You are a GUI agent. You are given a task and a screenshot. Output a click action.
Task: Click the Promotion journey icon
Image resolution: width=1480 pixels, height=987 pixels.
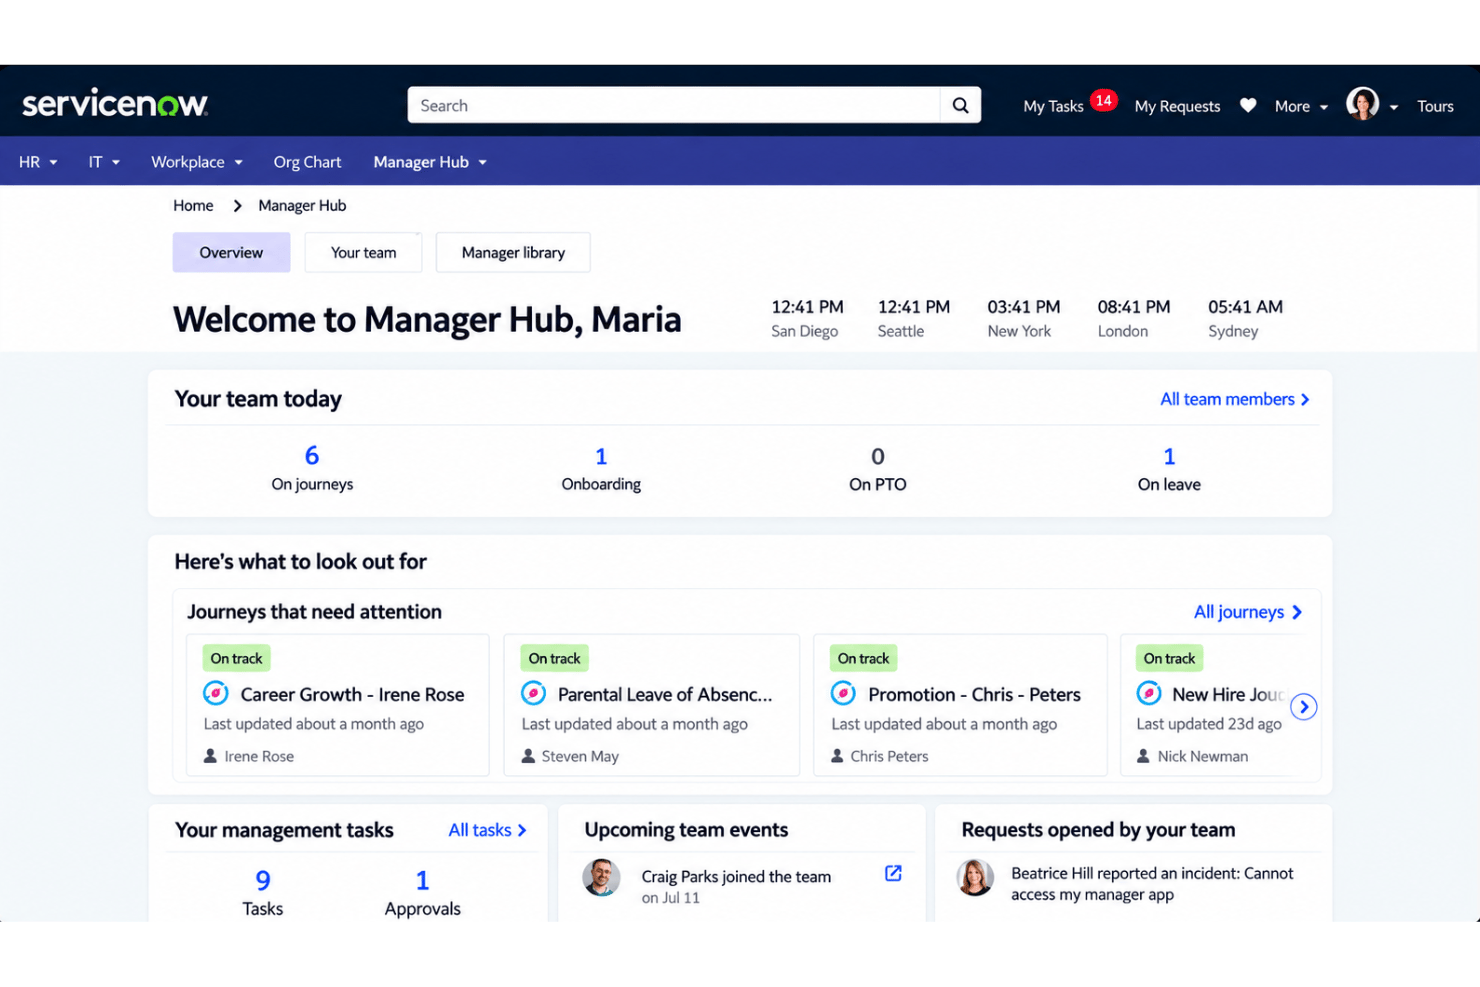pos(843,693)
